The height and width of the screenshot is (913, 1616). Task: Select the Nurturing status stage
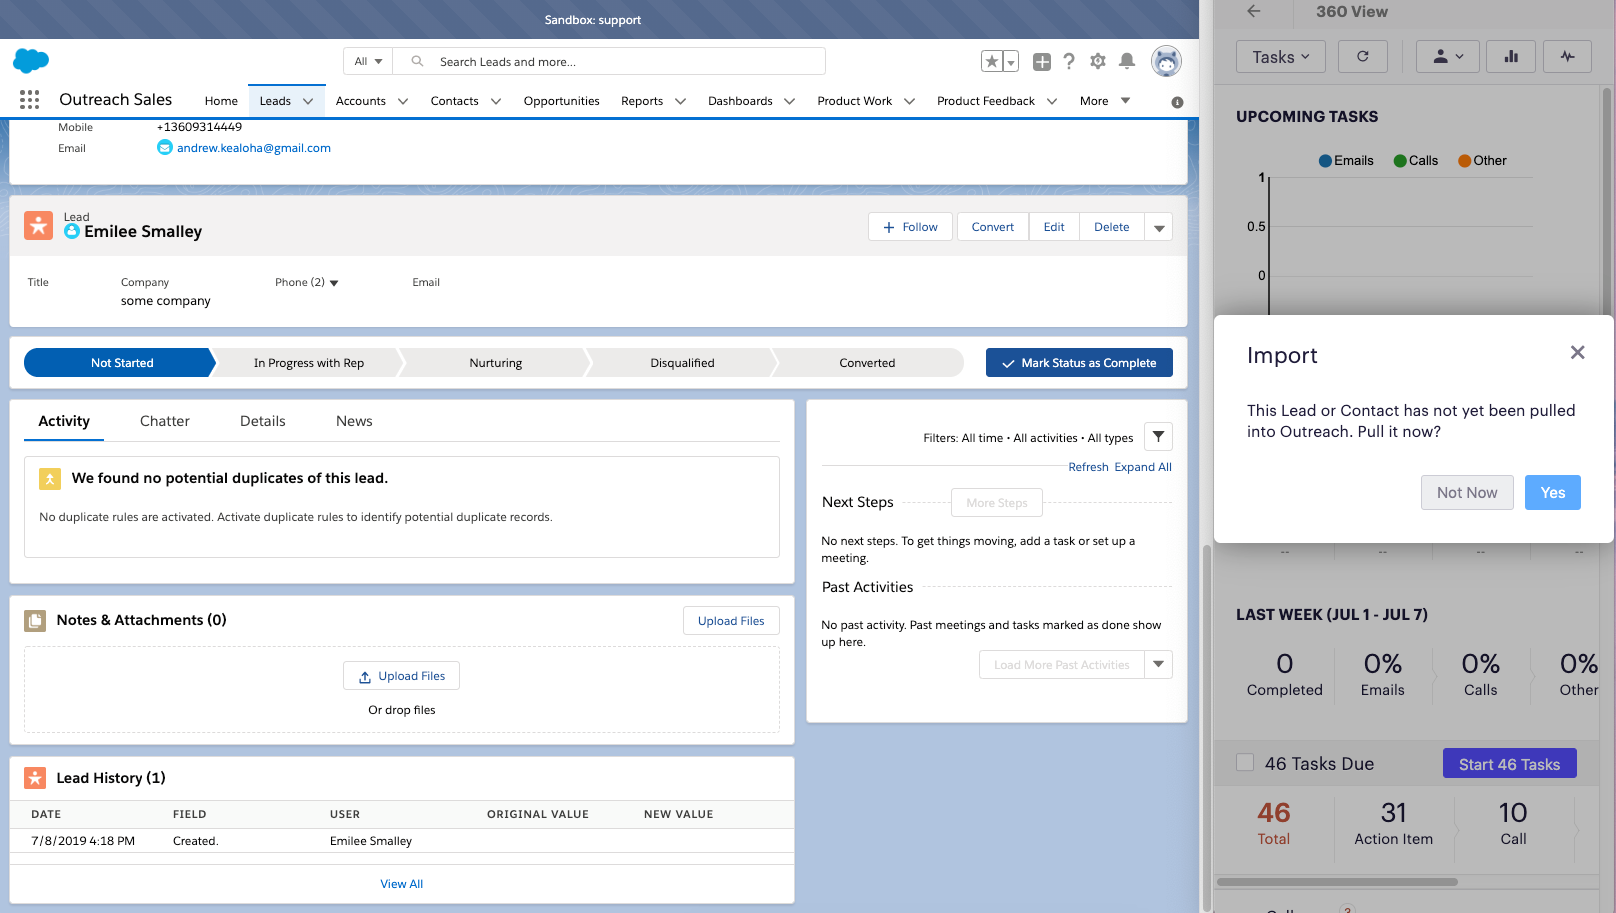coord(496,363)
